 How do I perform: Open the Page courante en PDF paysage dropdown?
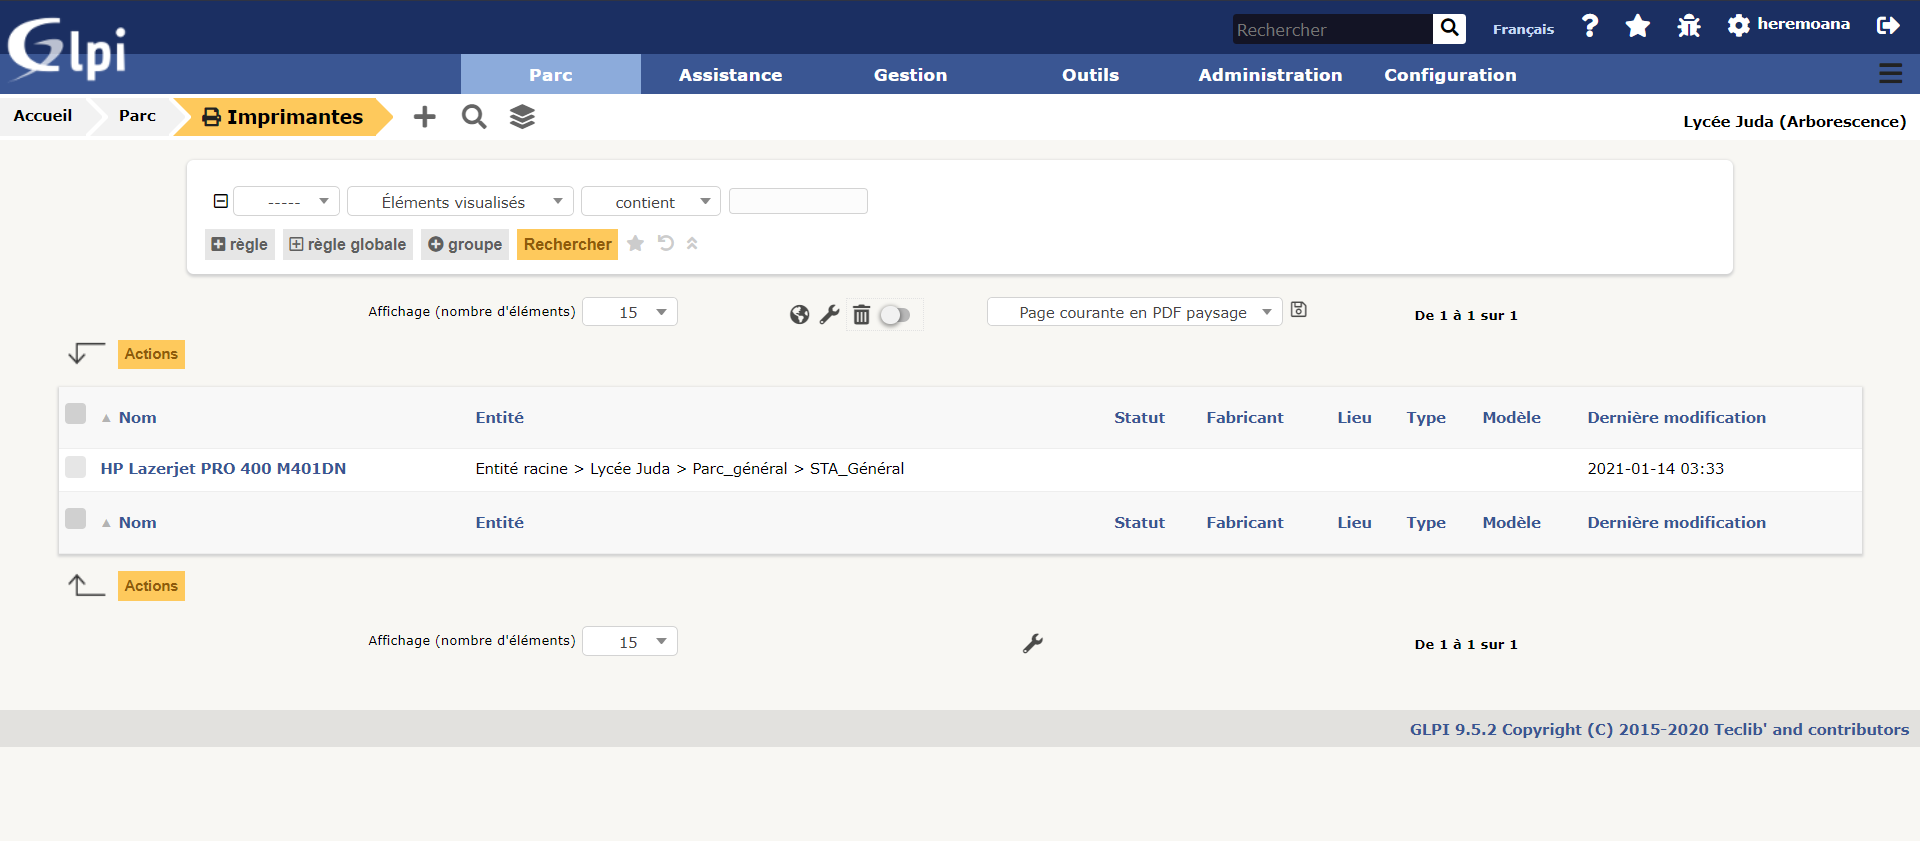coord(1134,312)
